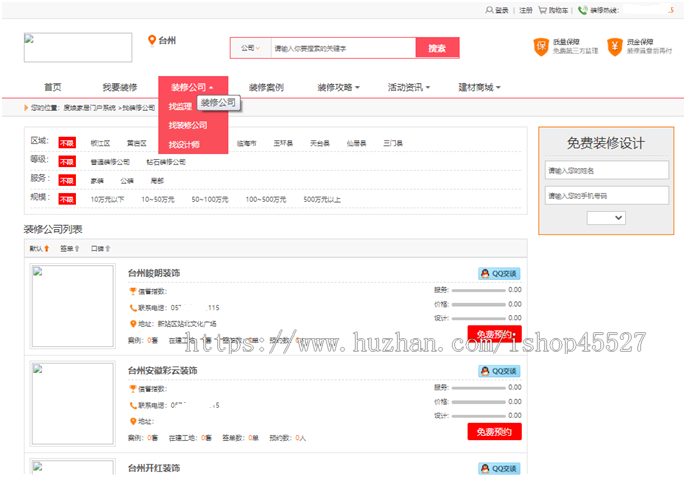Image resolution: width=686 pixels, height=477 pixels.
Task: Click trophy icon in 台州安徽彩云装饰 row
Action: click(x=133, y=389)
